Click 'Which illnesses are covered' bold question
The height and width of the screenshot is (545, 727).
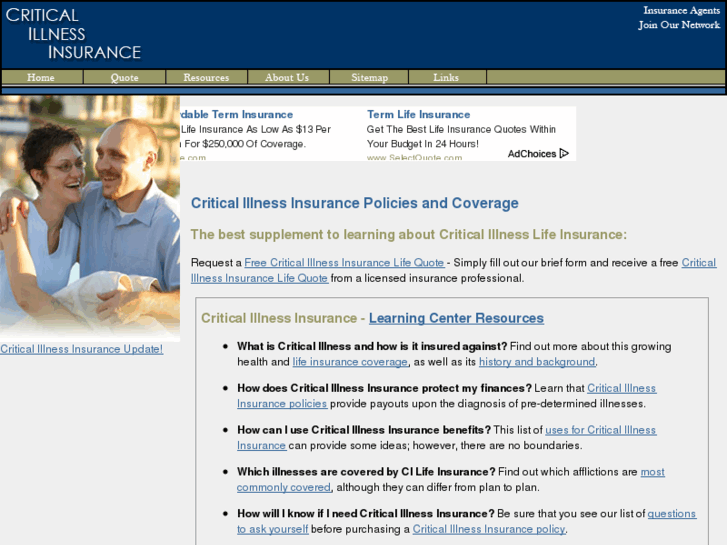[x=366, y=472]
